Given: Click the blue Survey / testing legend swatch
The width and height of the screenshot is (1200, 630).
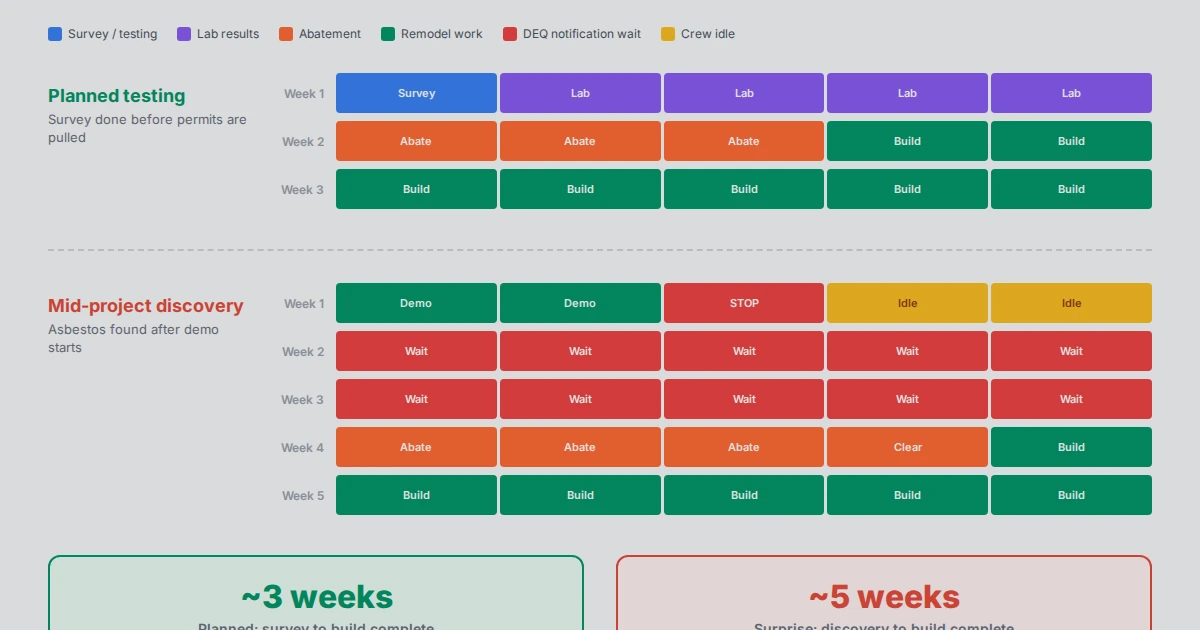Looking at the screenshot, I should point(55,34).
